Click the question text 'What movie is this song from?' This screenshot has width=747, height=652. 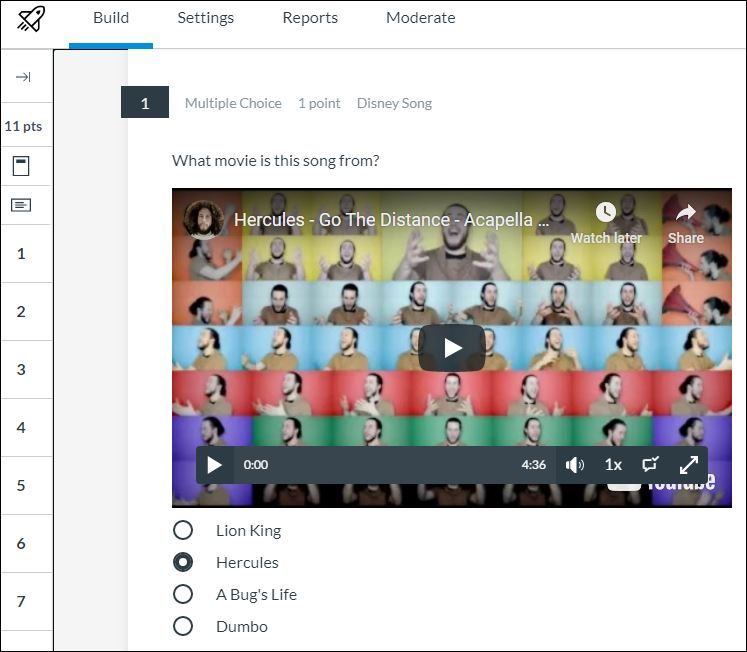click(x=276, y=161)
